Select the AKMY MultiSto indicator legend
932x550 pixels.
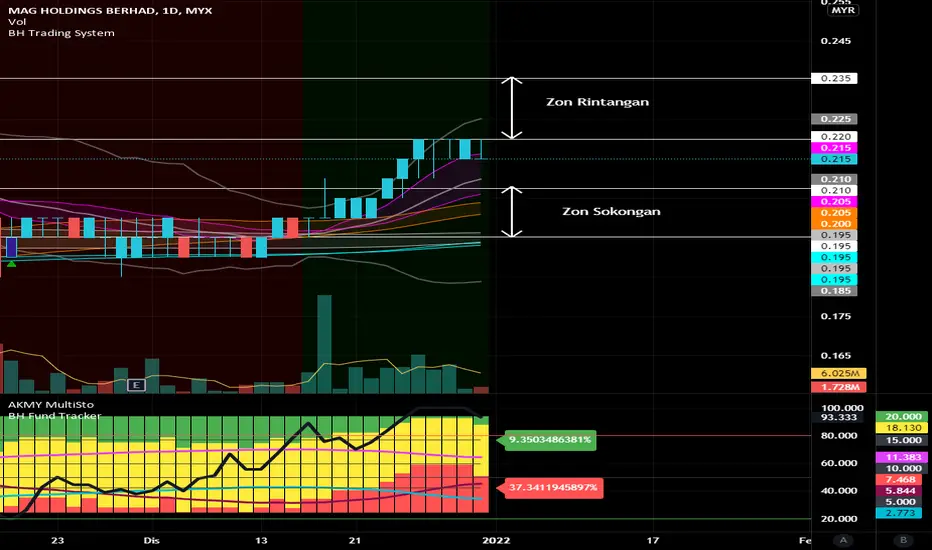(x=51, y=404)
